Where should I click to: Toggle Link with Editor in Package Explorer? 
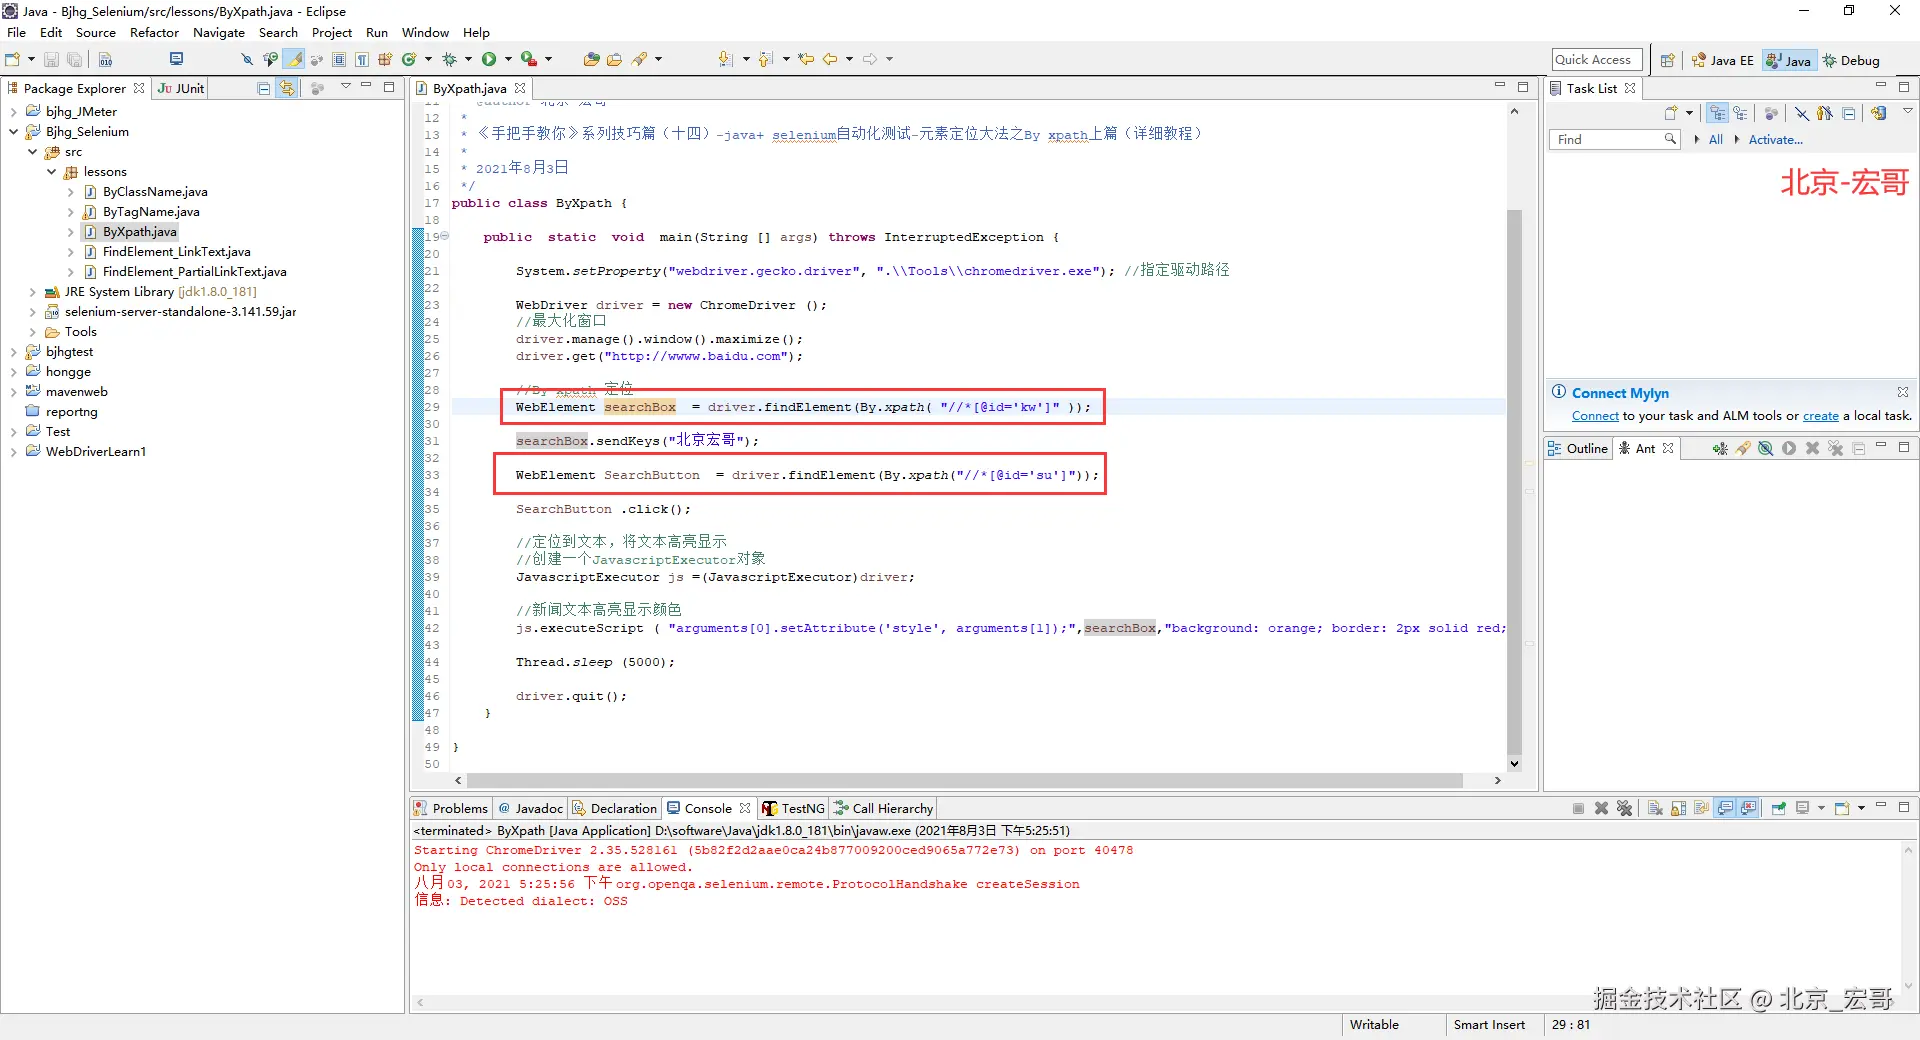(x=287, y=89)
